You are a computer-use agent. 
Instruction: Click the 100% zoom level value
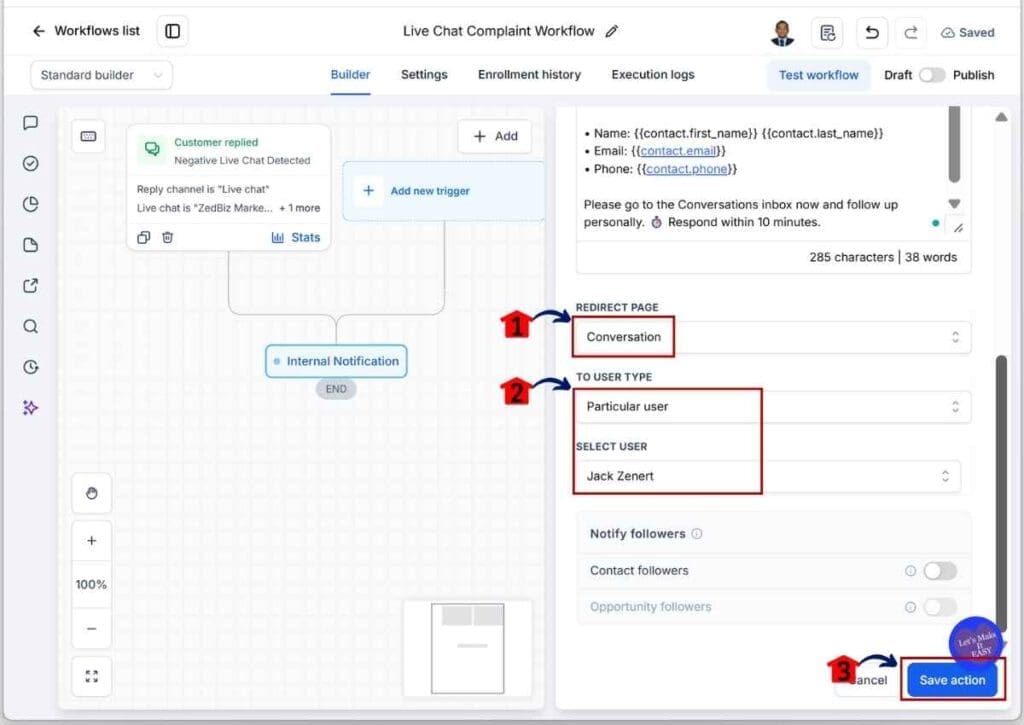tap(91, 585)
